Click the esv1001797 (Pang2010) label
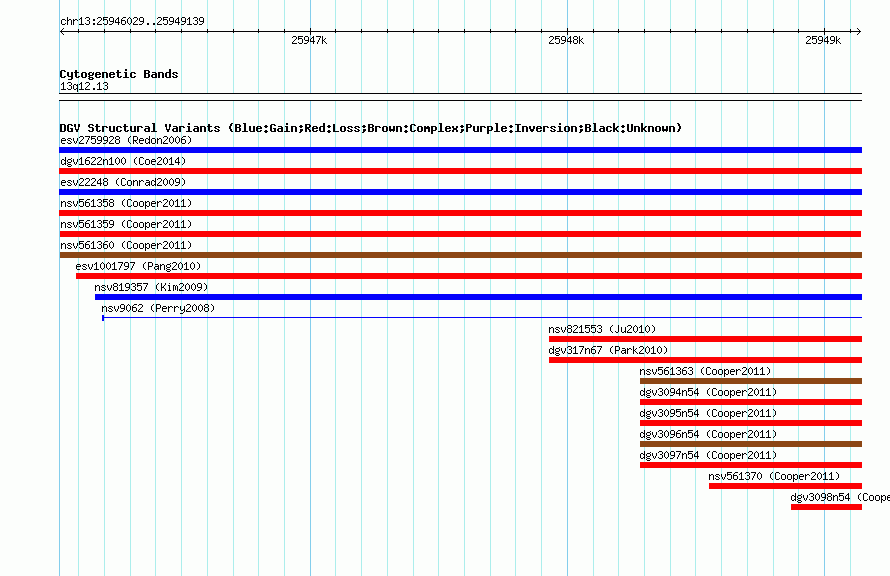 pyautogui.click(x=138, y=266)
